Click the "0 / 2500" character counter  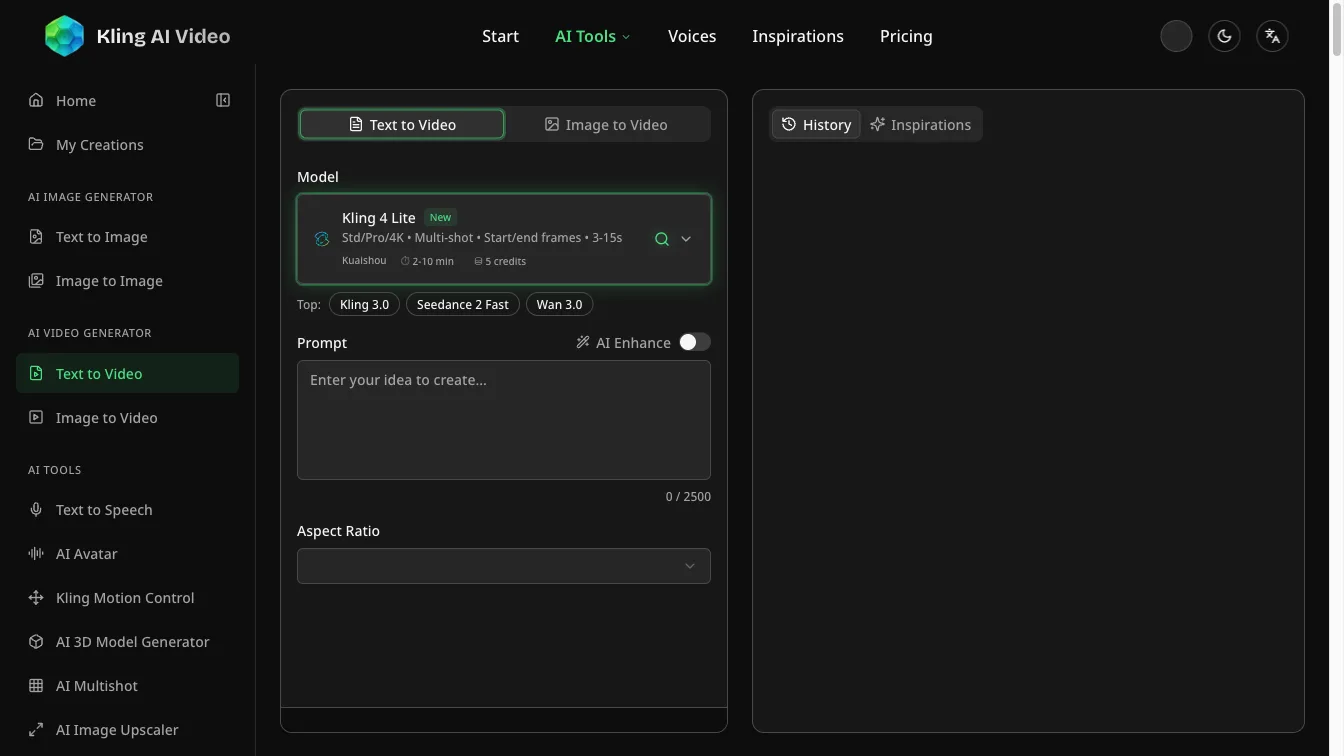688,496
